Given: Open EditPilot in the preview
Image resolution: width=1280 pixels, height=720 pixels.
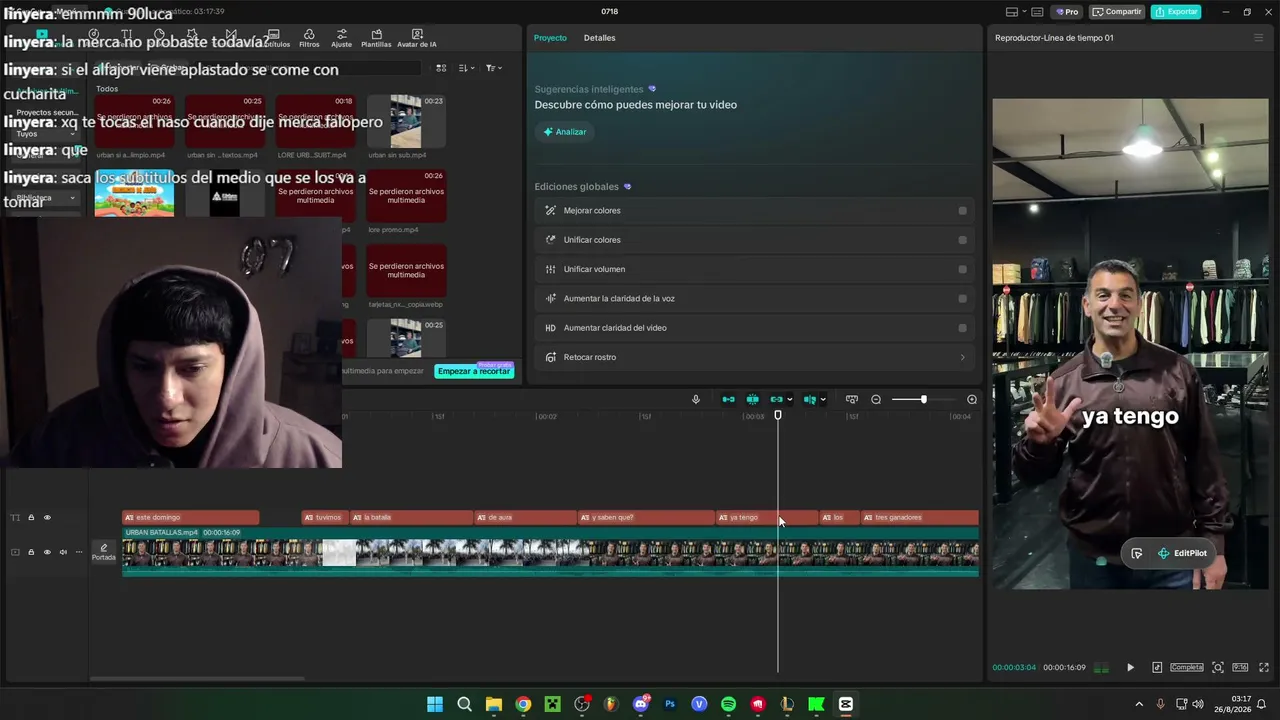Looking at the screenshot, I should pyautogui.click(x=1183, y=553).
